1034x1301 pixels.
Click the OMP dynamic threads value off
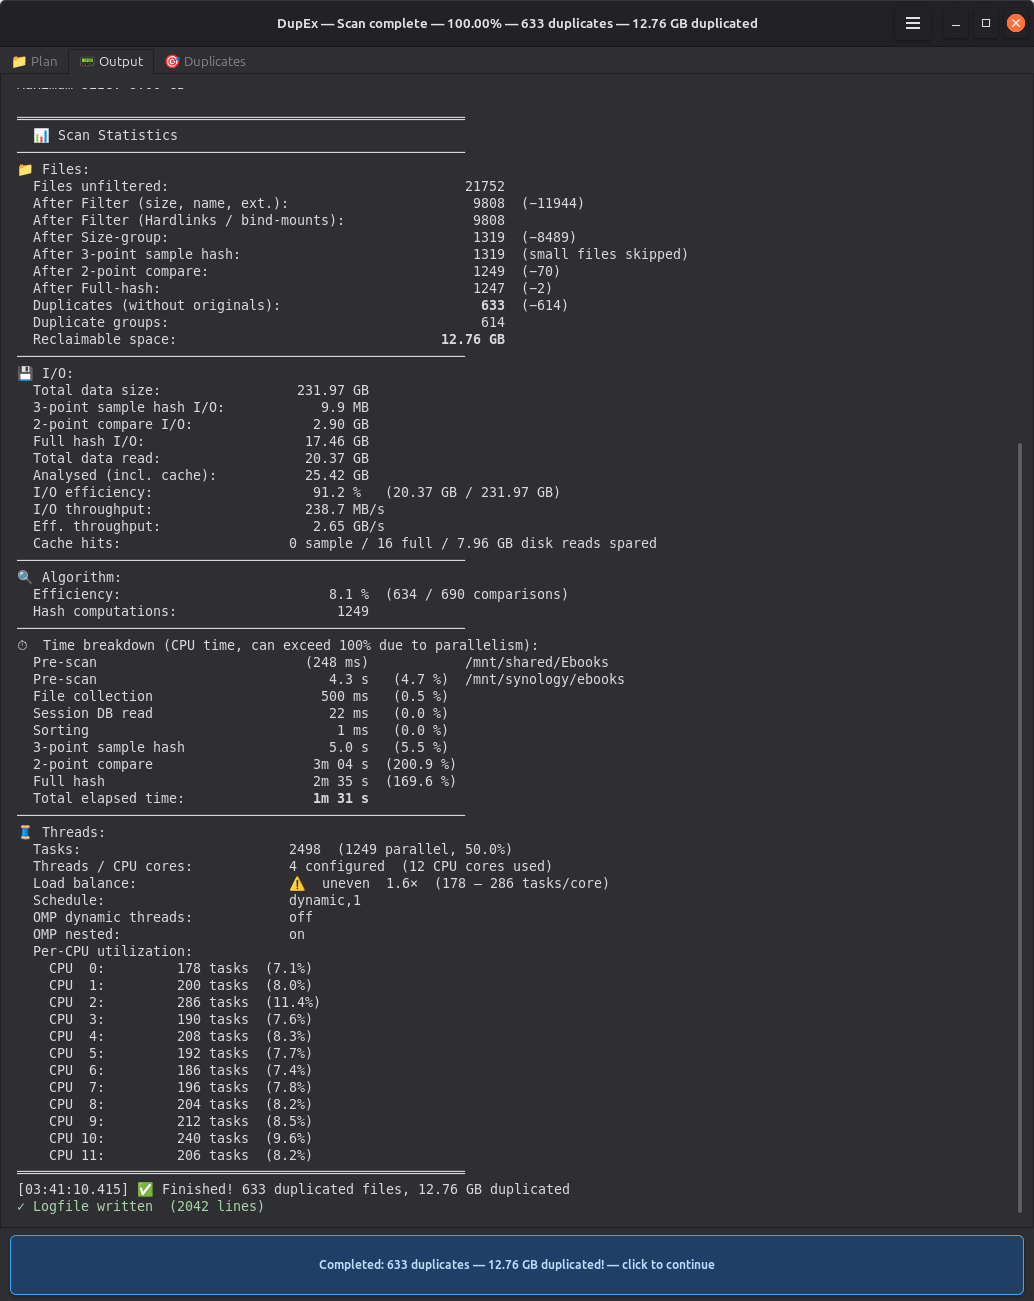pos(301,917)
